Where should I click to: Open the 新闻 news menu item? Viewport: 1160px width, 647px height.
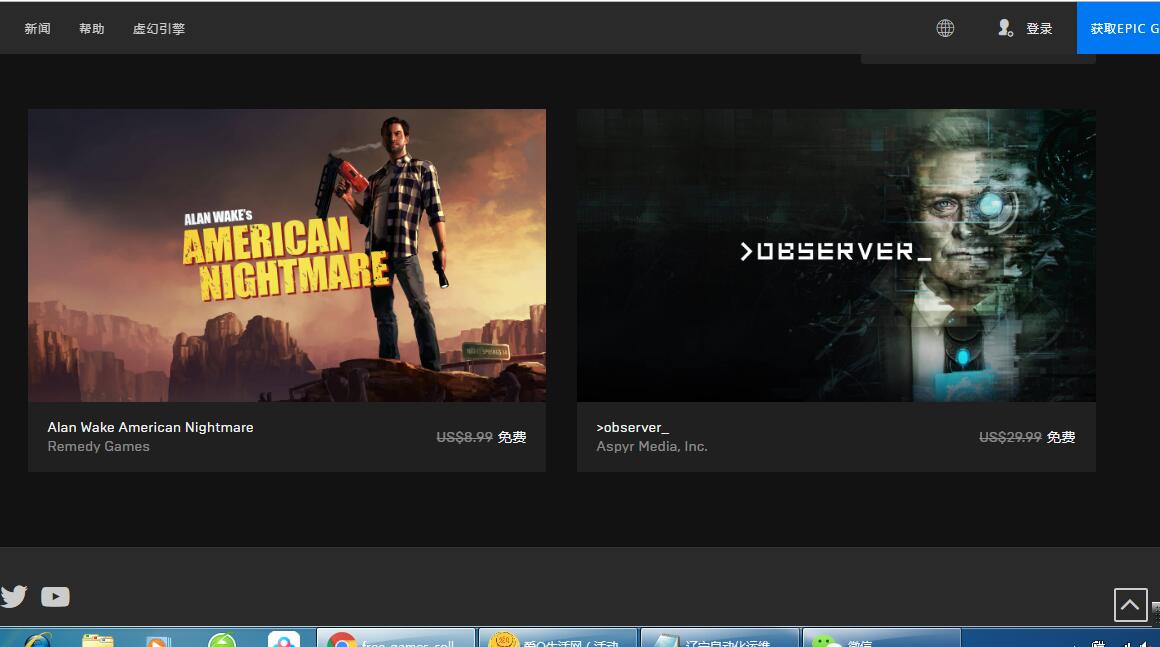pyautogui.click(x=37, y=29)
